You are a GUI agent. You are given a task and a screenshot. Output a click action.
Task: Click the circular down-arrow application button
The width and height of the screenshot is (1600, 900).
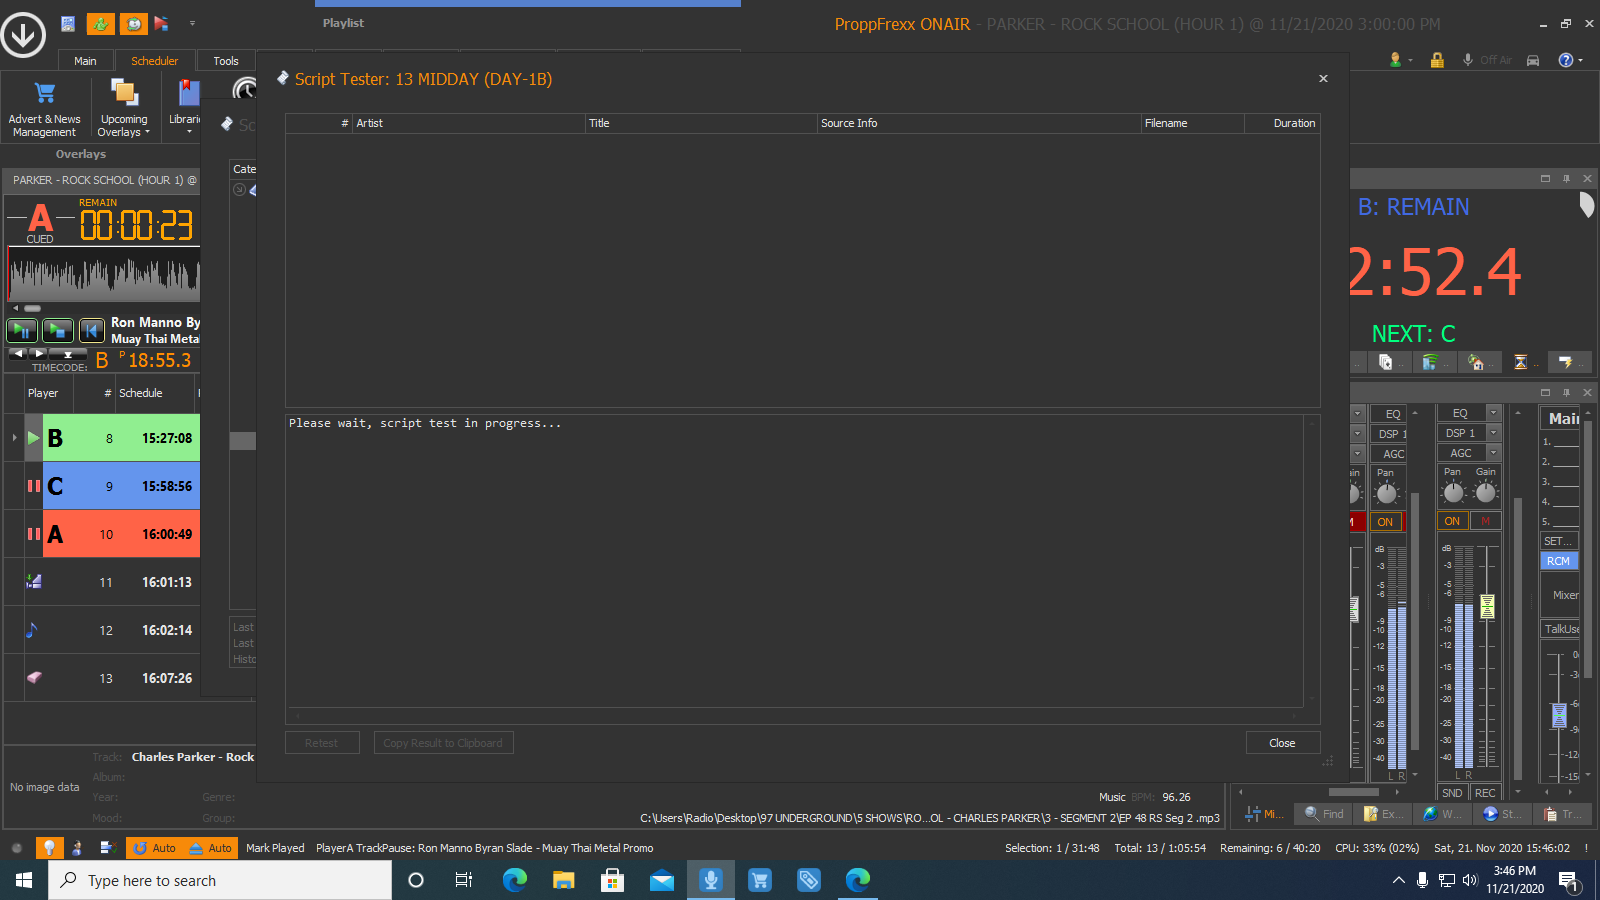(23, 35)
